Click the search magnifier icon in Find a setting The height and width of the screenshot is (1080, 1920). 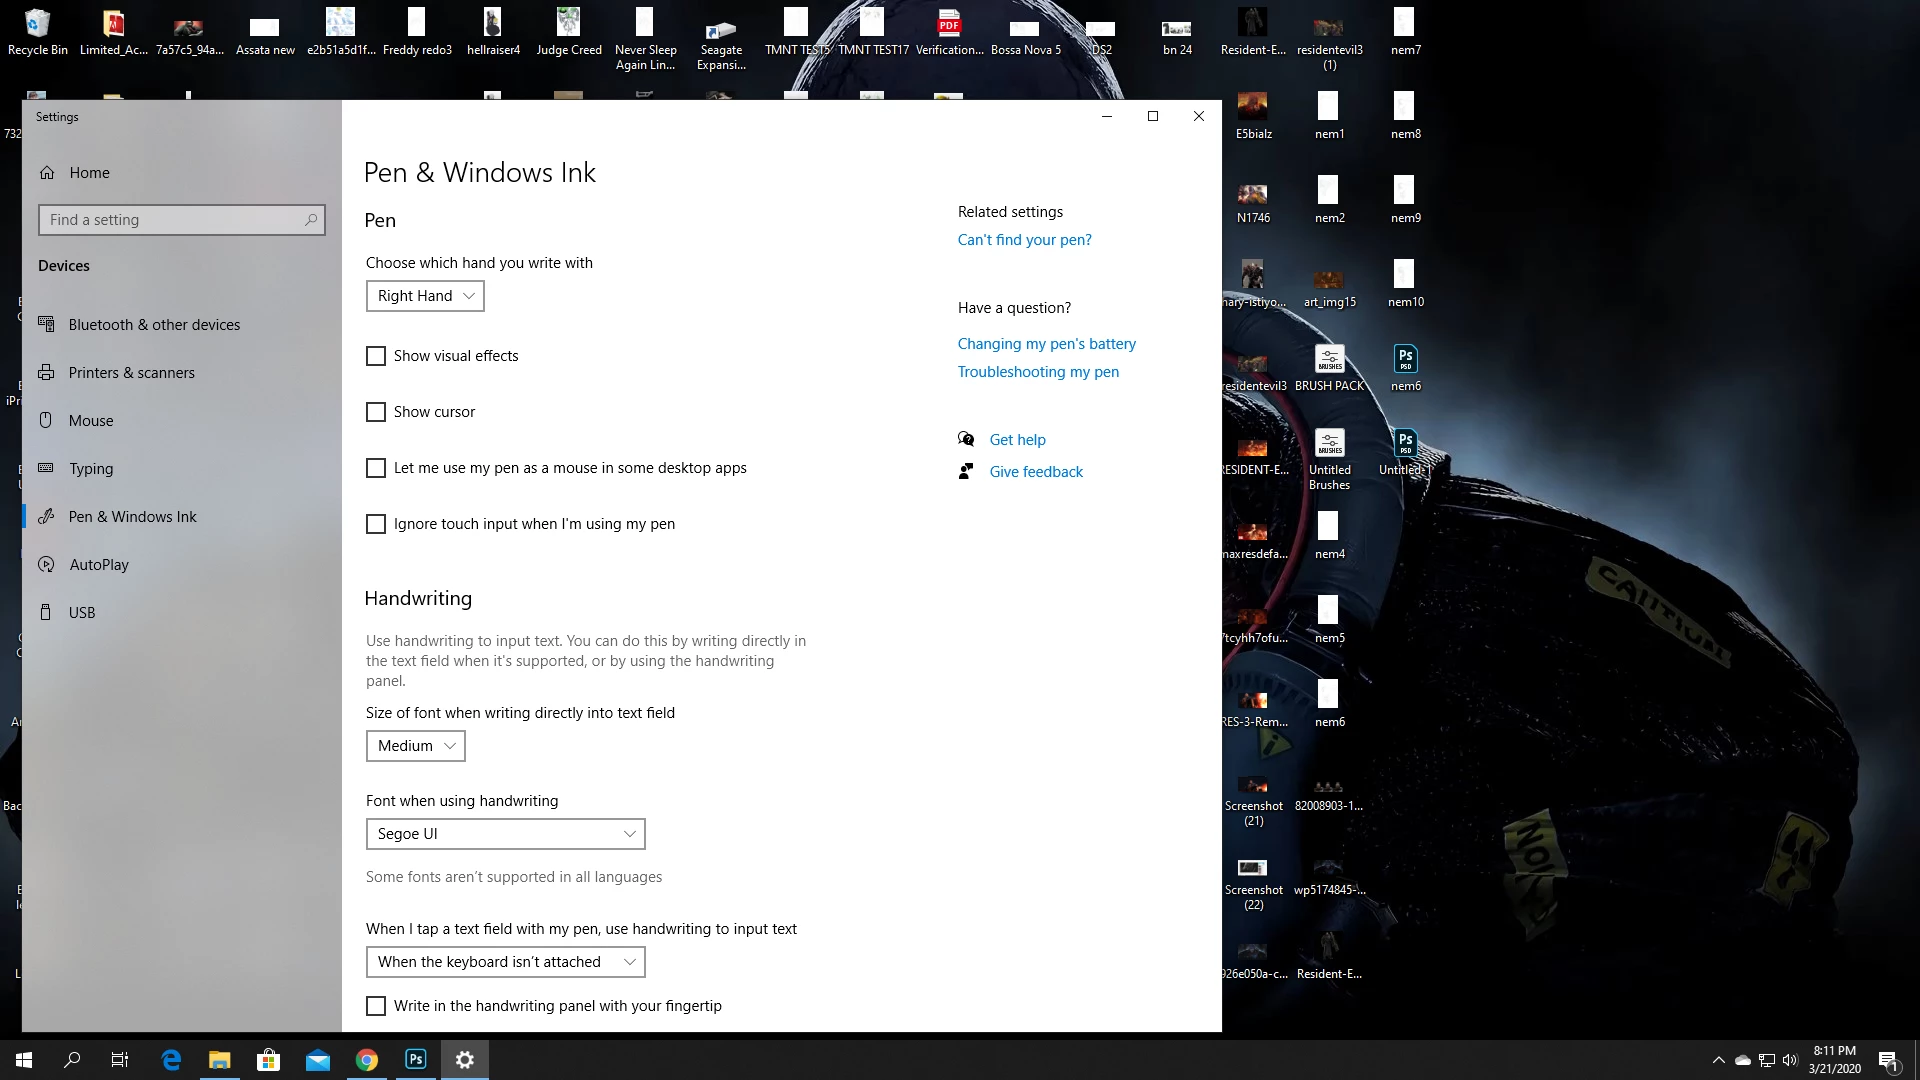pyautogui.click(x=311, y=220)
